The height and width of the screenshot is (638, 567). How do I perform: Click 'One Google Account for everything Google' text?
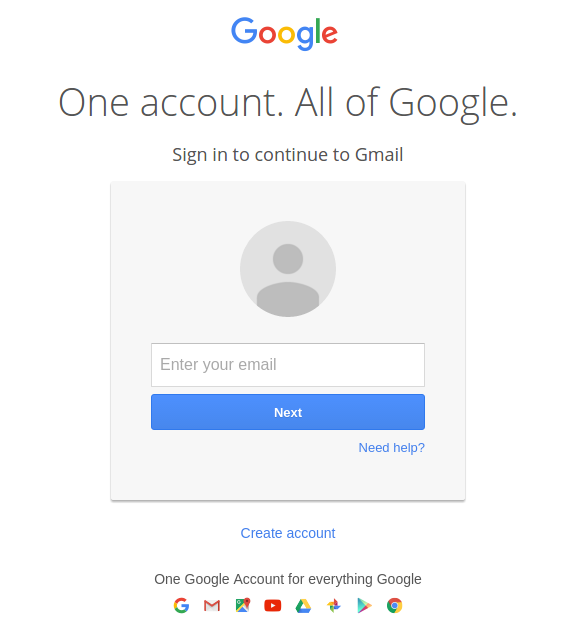(288, 579)
